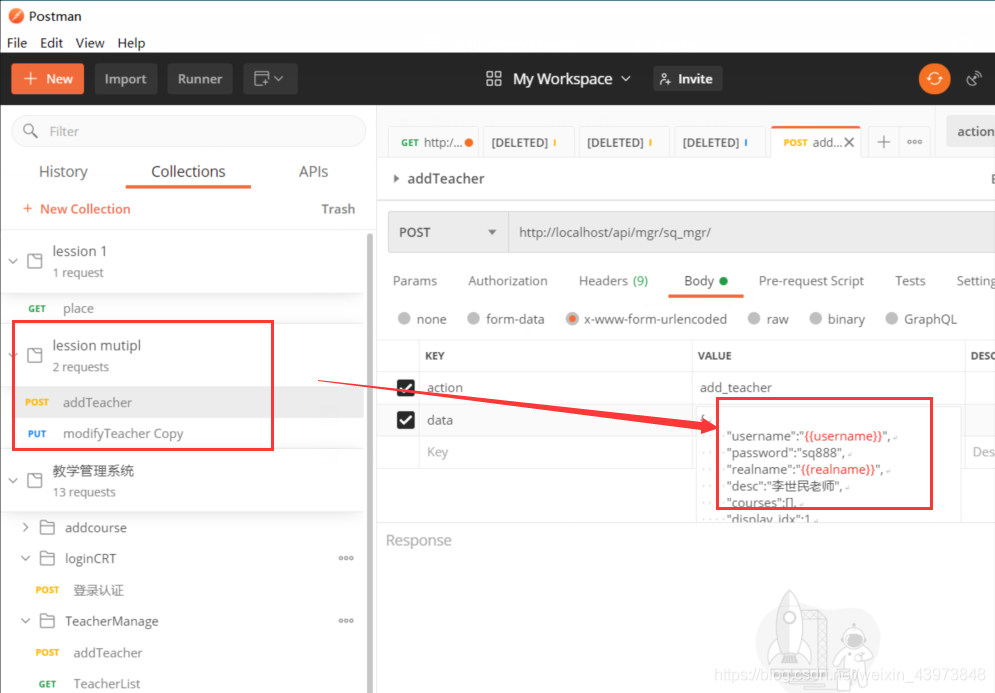Select x-www-form-urlencoded body type
The width and height of the screenshot is (995, 693).
click(572, 319)
